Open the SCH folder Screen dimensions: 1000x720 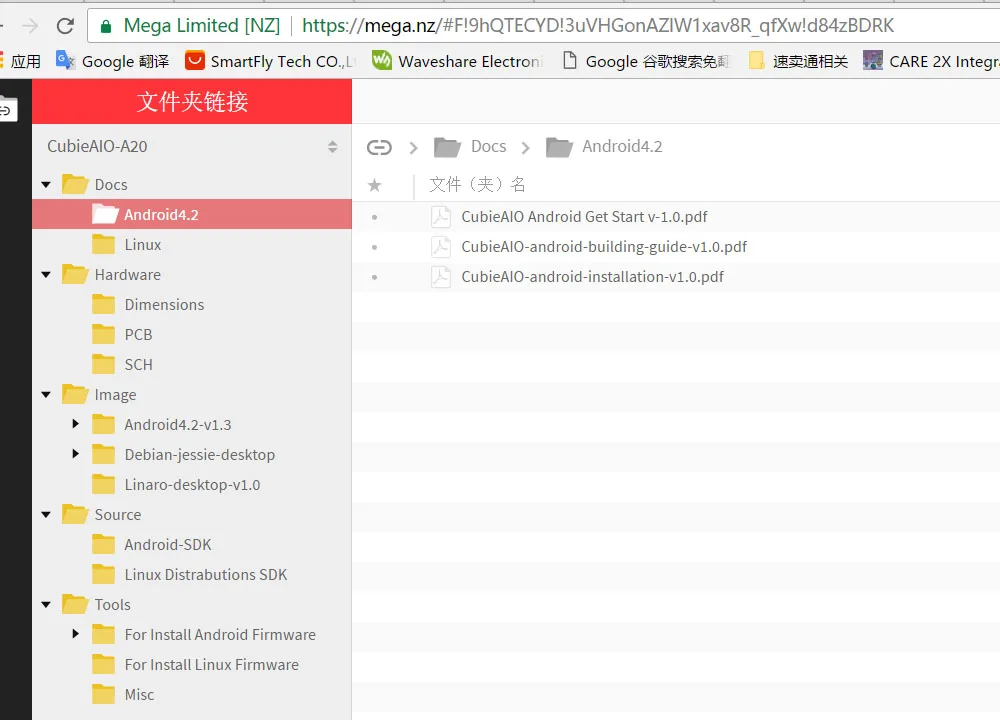(138, 365)
